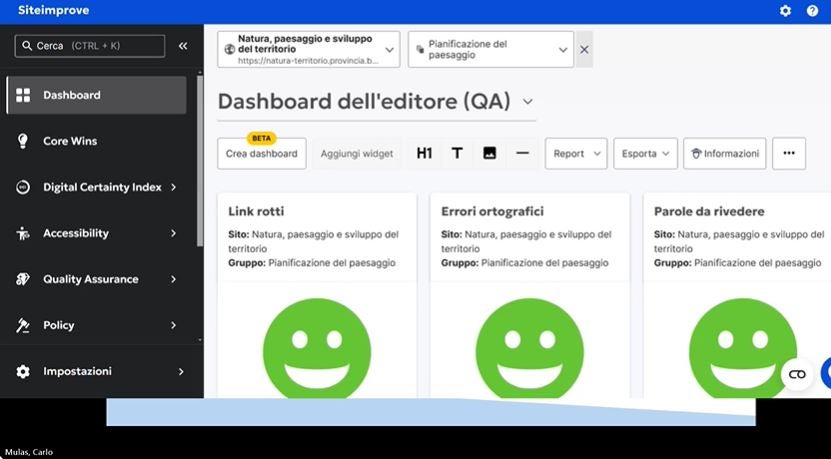Expand the dashboard title chevron
Screen dimensions: 831x459
point(528,101)
